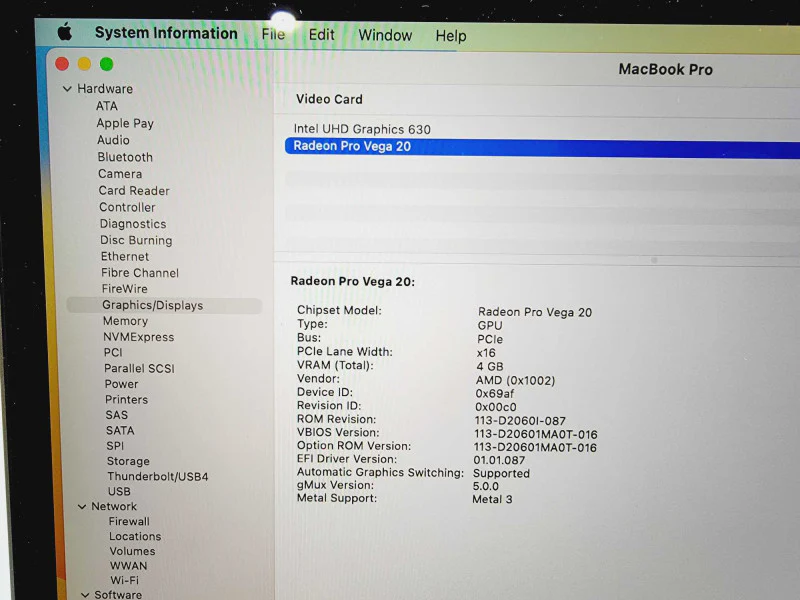
Task: Select Wi-Fi under Network
Action: coord(124,580)
